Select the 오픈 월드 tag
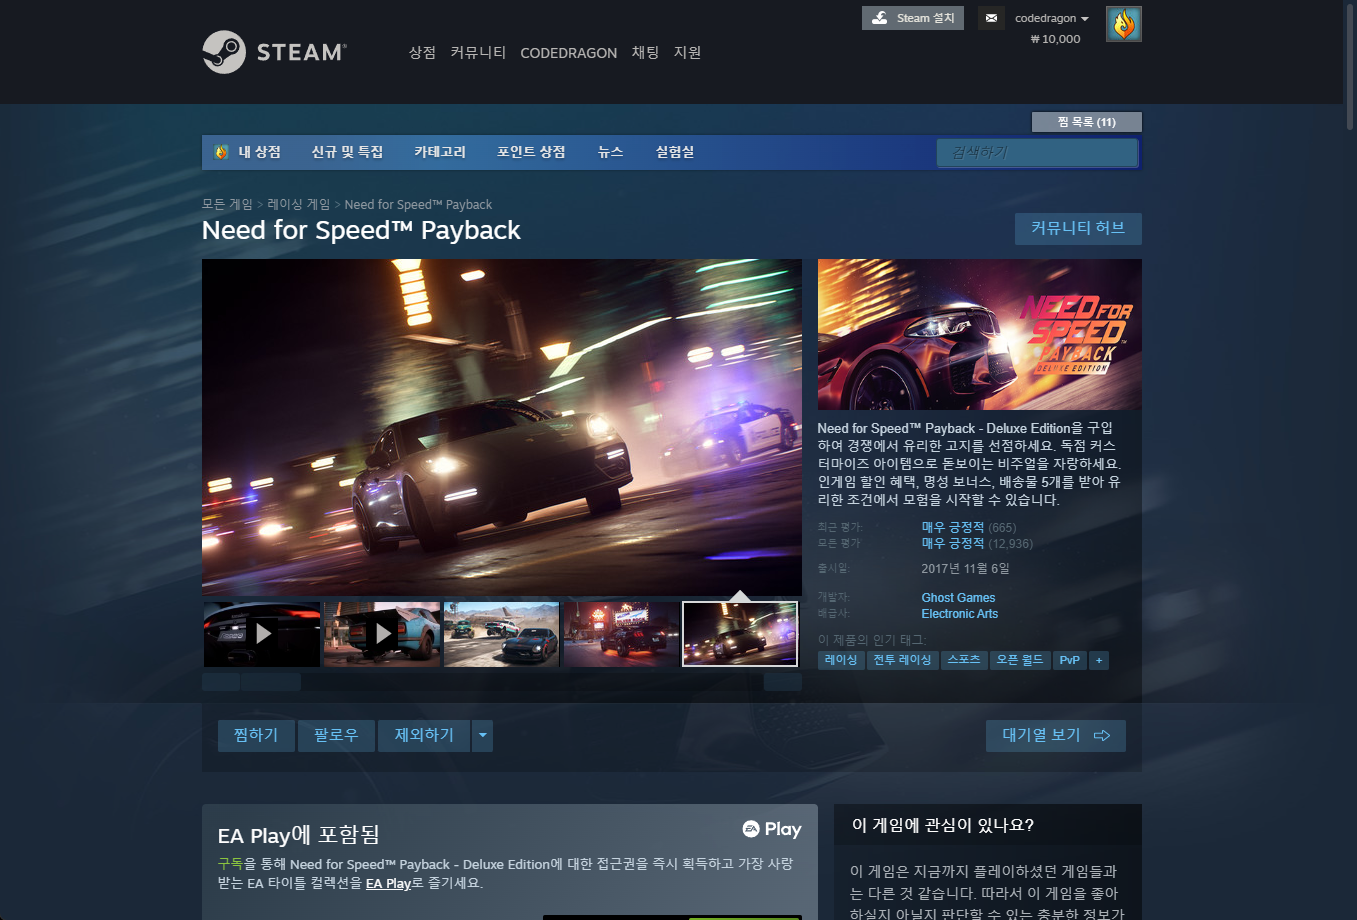Screen dimensions: 1357x920 (x=1020, y=660)
